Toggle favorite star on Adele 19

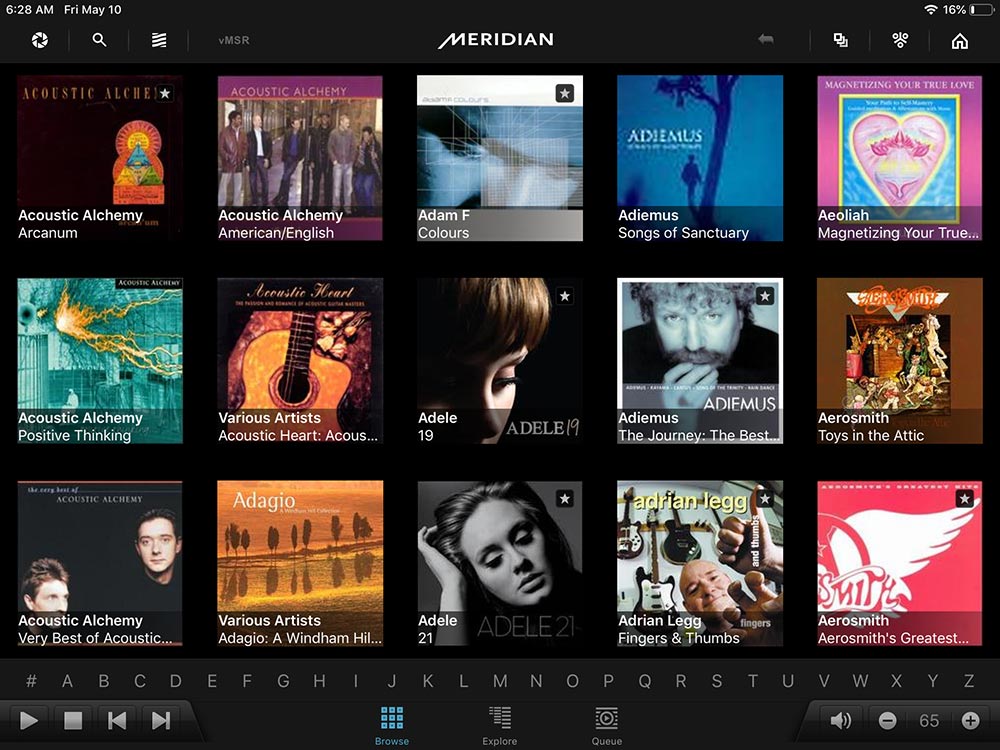[564, 296]
